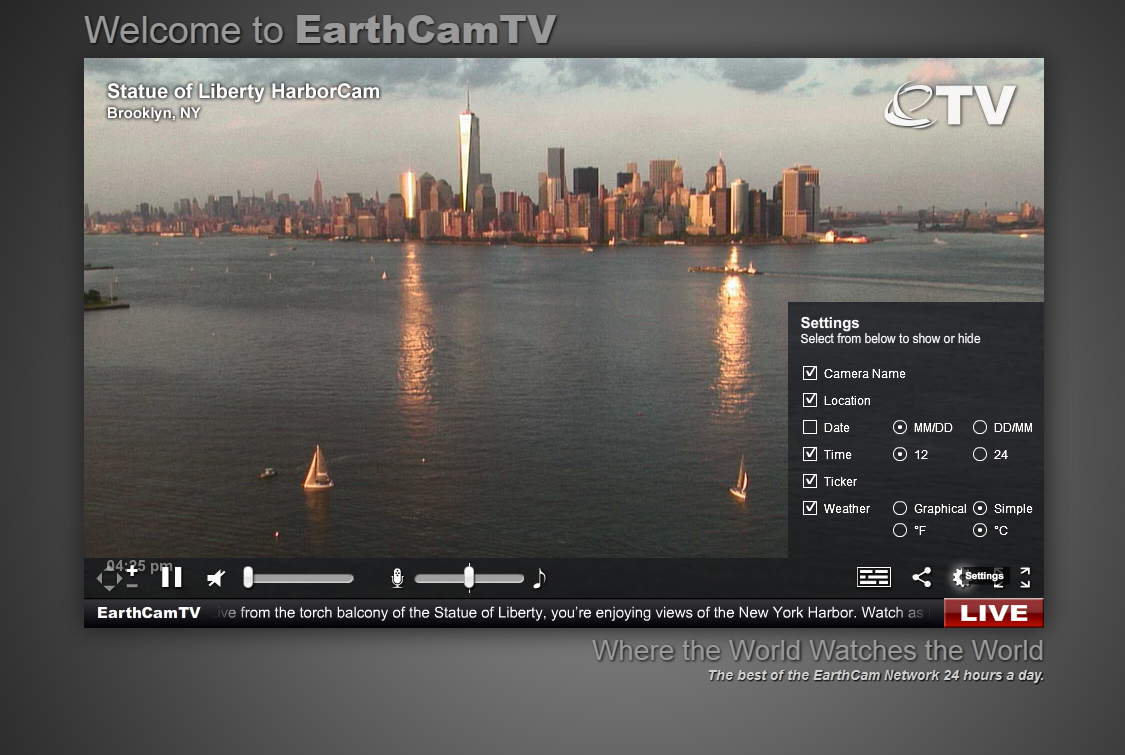Open the camera list grid icon

(x=874, y=577)
